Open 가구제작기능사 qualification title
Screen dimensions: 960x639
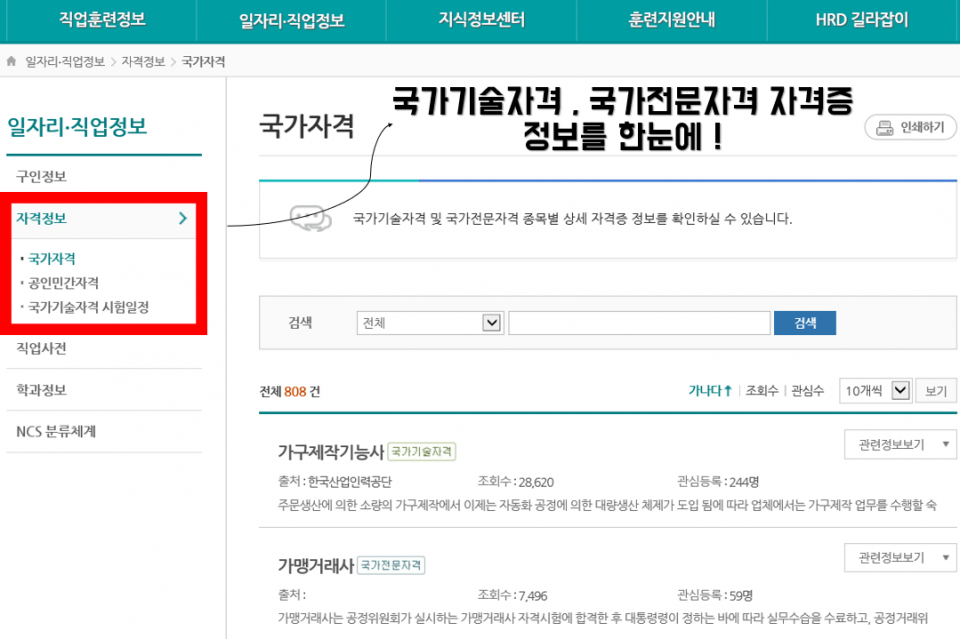tap(329, 452)
